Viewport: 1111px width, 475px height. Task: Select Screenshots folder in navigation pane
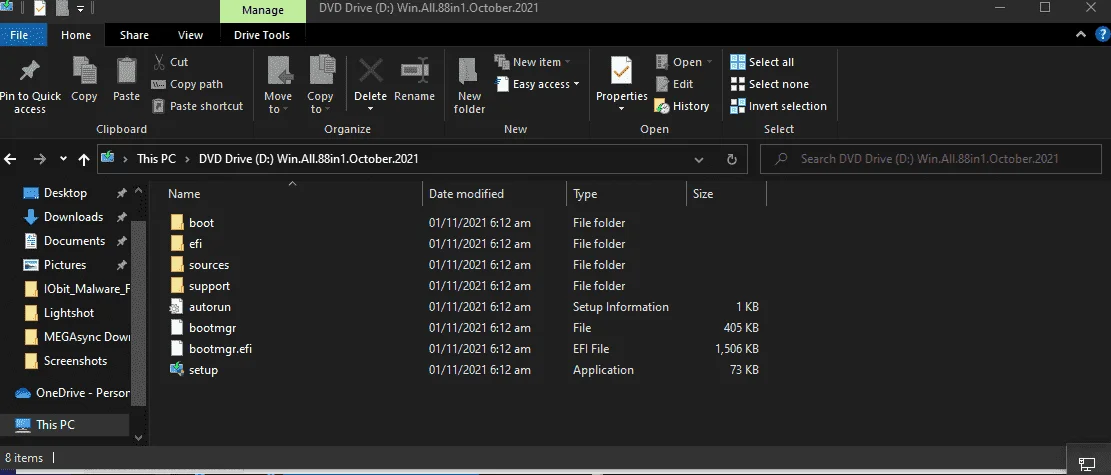(x=75, y=361)
